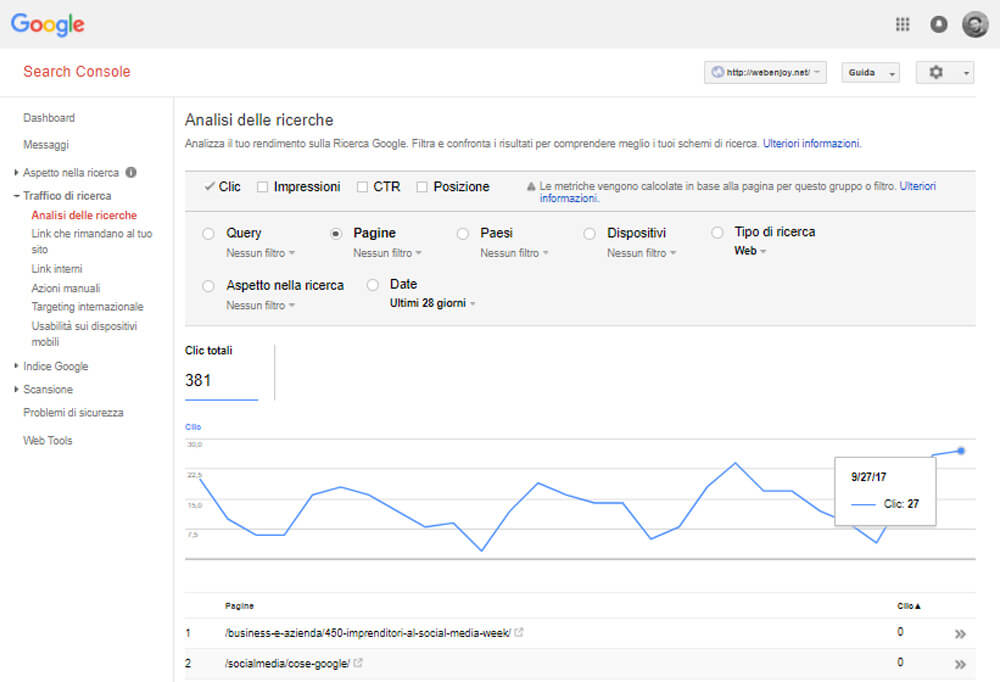Enable the Impressioni checkbox
1000x682 pixels.
[262, 187]
